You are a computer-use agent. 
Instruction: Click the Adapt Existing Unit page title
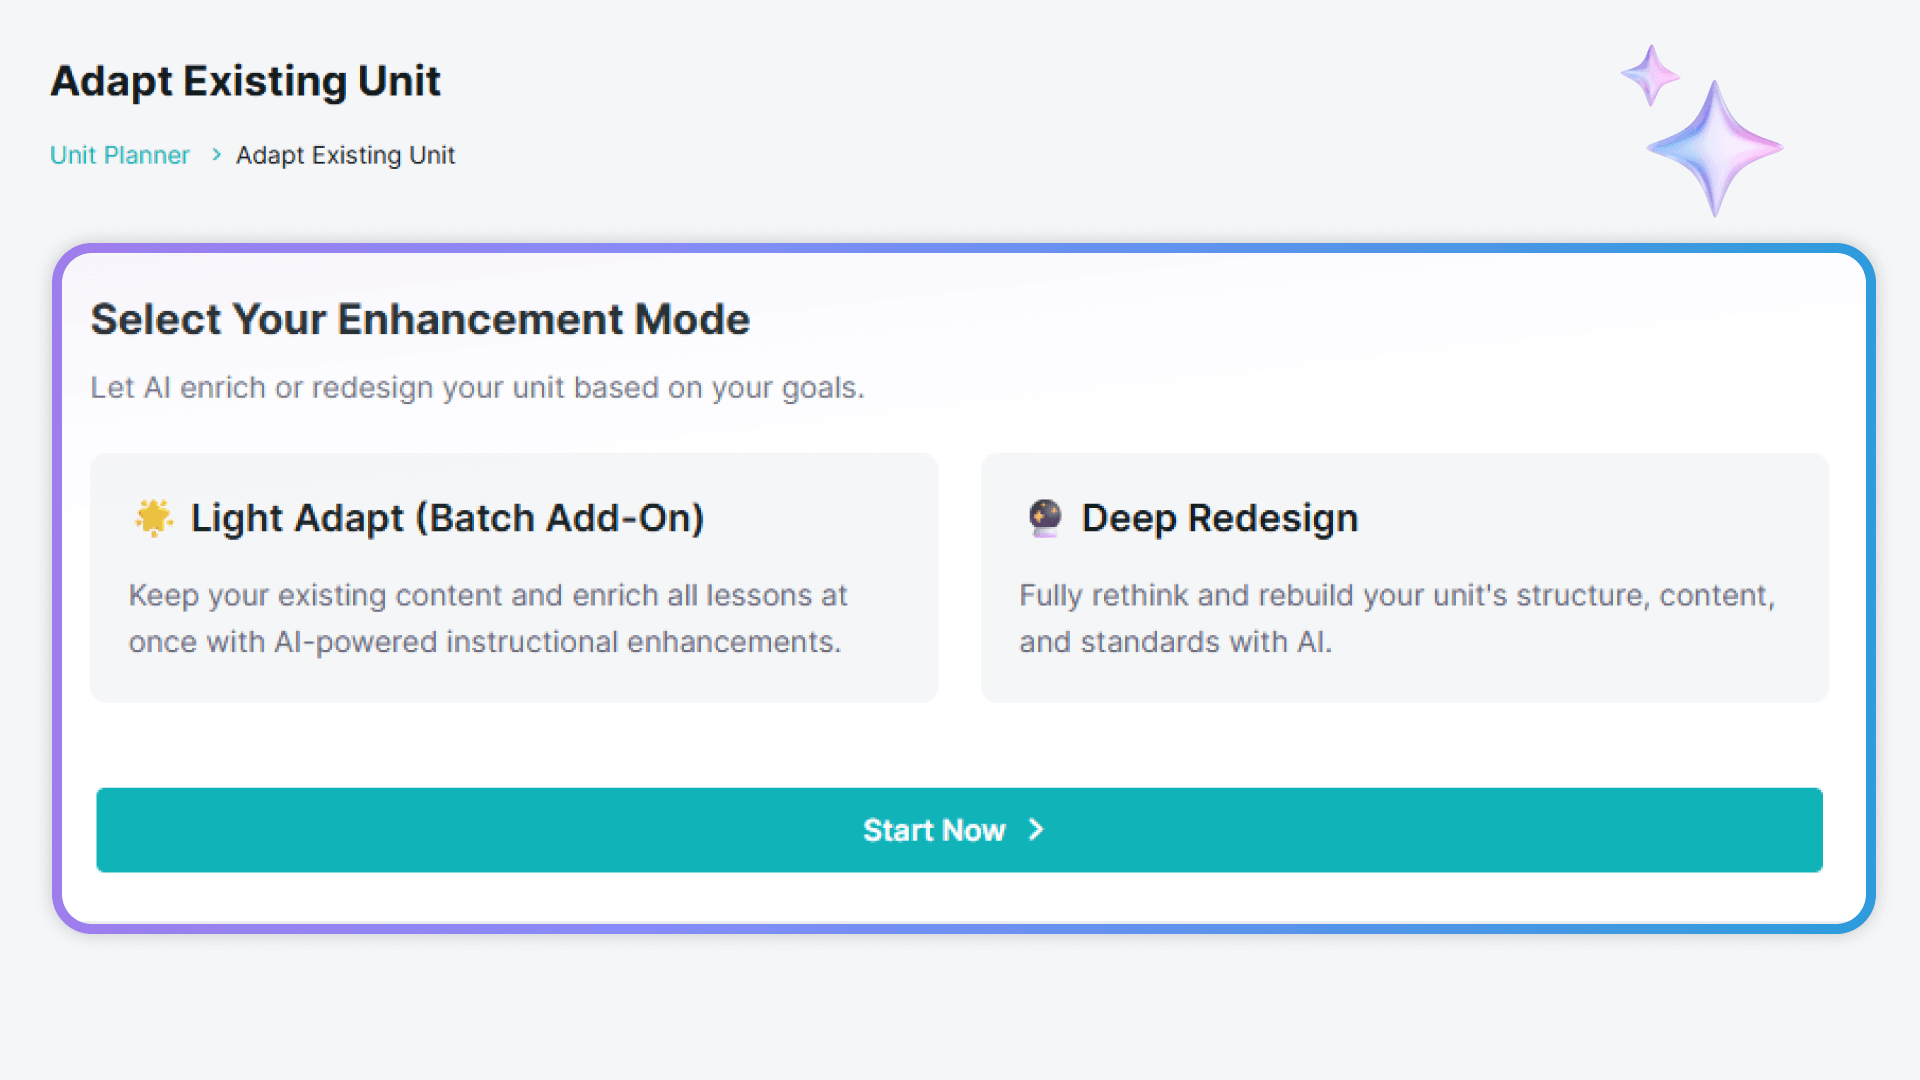coord(245,81)
